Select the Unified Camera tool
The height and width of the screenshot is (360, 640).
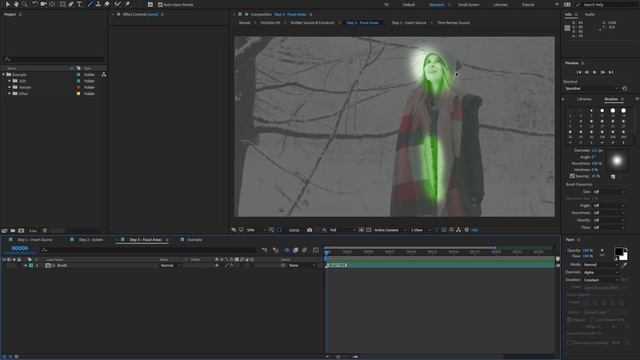tap(44, 4)
